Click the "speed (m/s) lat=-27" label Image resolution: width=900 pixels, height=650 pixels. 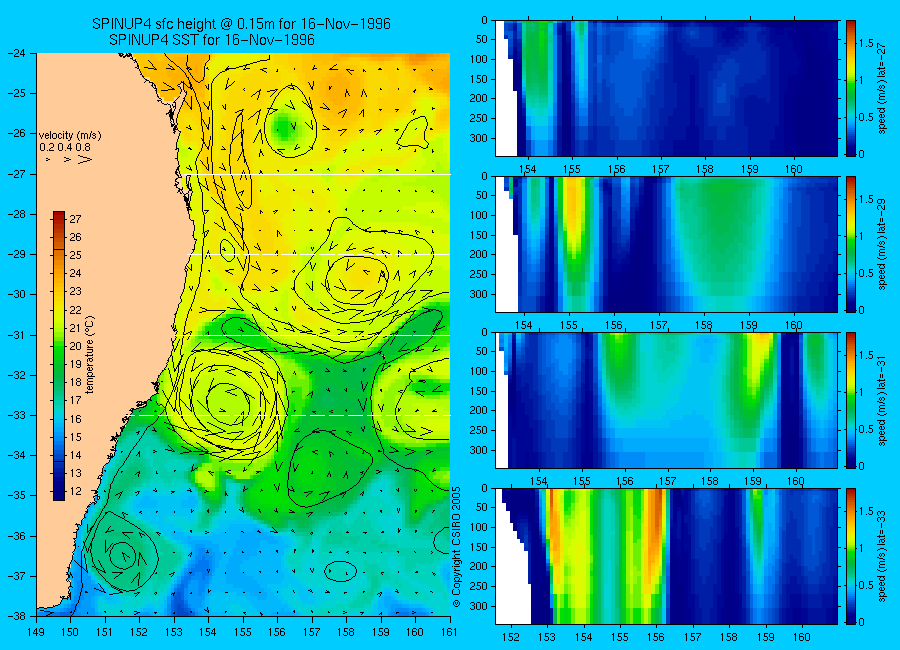click(883, 88)
